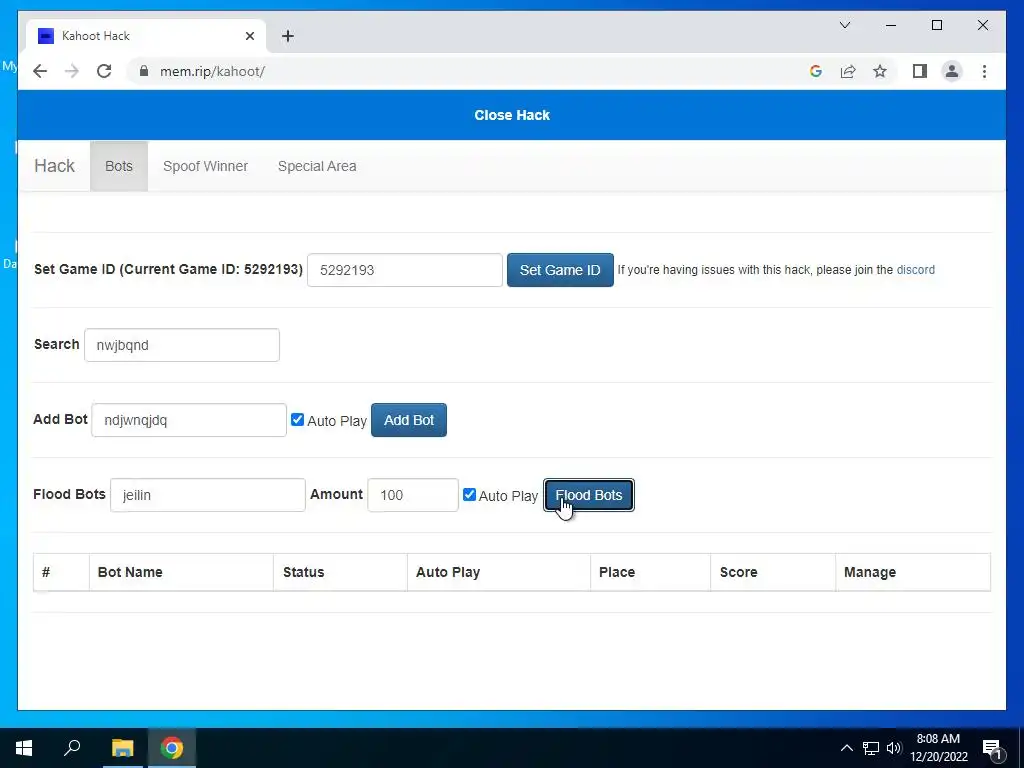
Task: Switch to the Bots tab
Action: click(119, 166)
